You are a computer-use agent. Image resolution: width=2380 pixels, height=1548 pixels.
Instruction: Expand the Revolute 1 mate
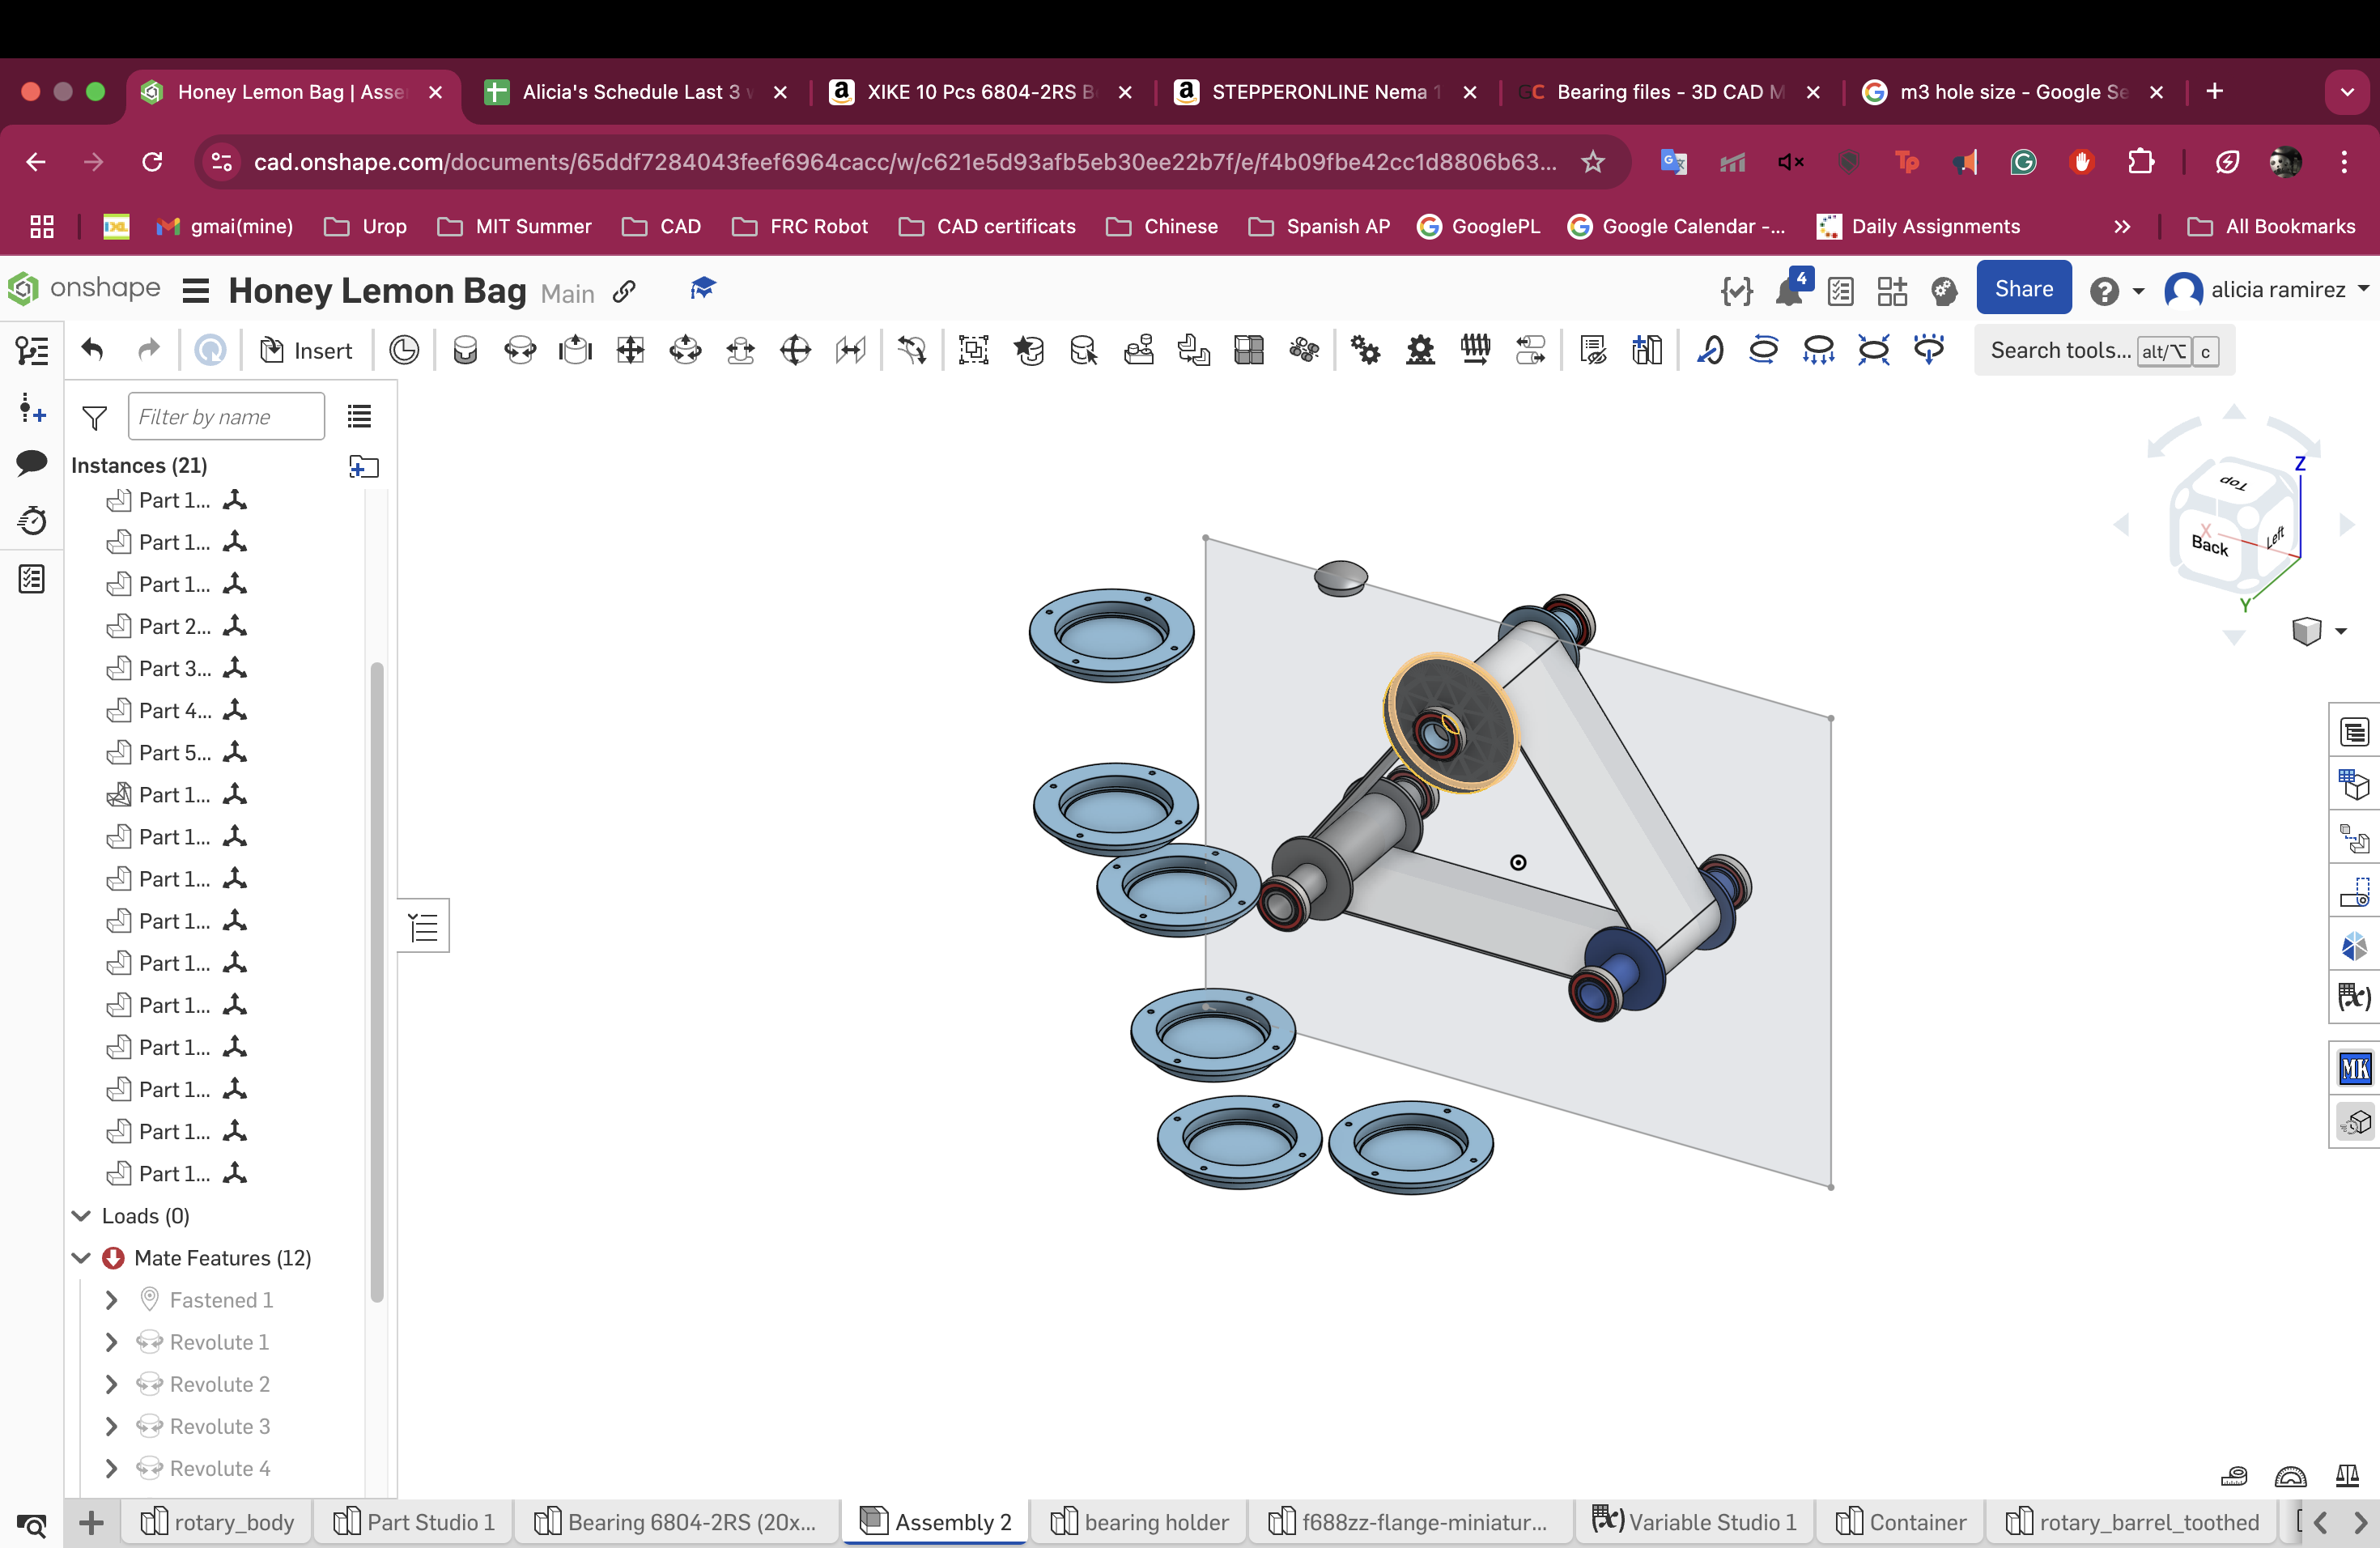point(112,1342)
